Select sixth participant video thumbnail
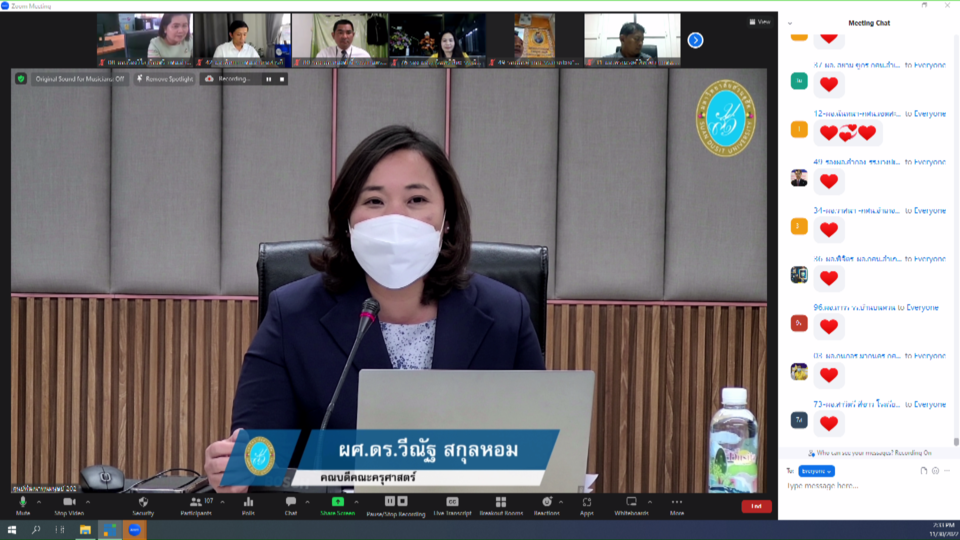The image size is (960, 540). [x=632, y=40]
